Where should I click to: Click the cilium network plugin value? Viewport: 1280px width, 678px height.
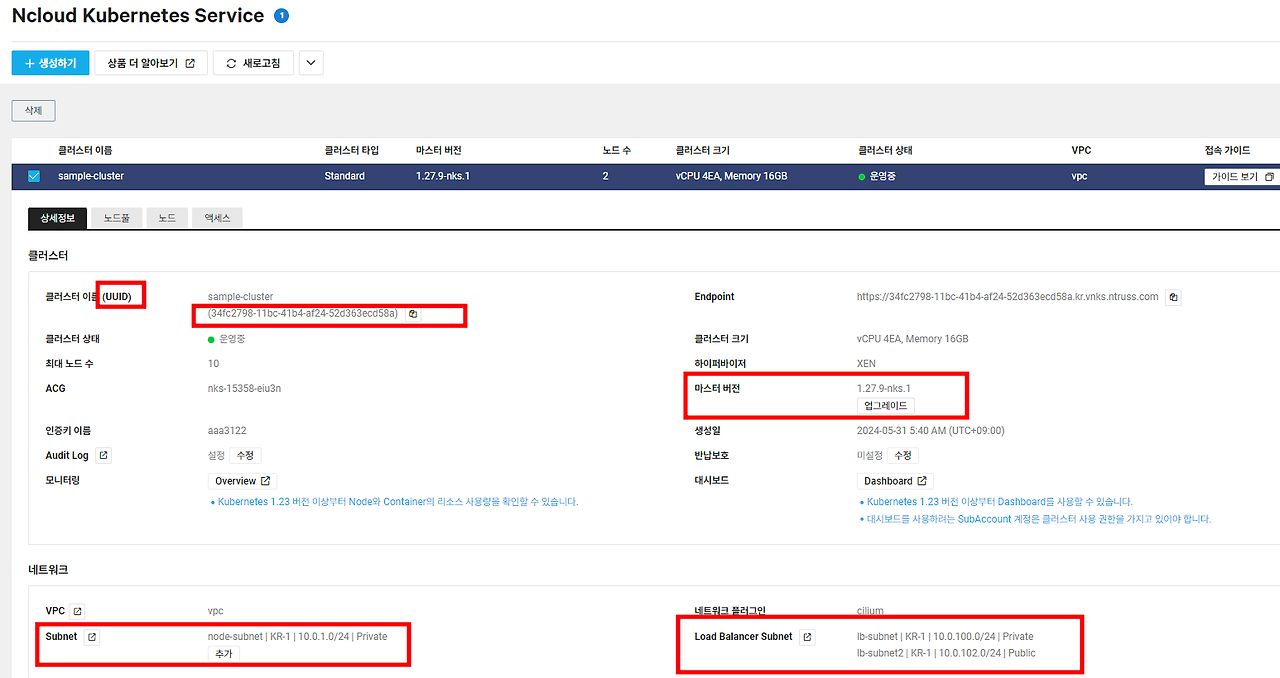pos(870,611)
